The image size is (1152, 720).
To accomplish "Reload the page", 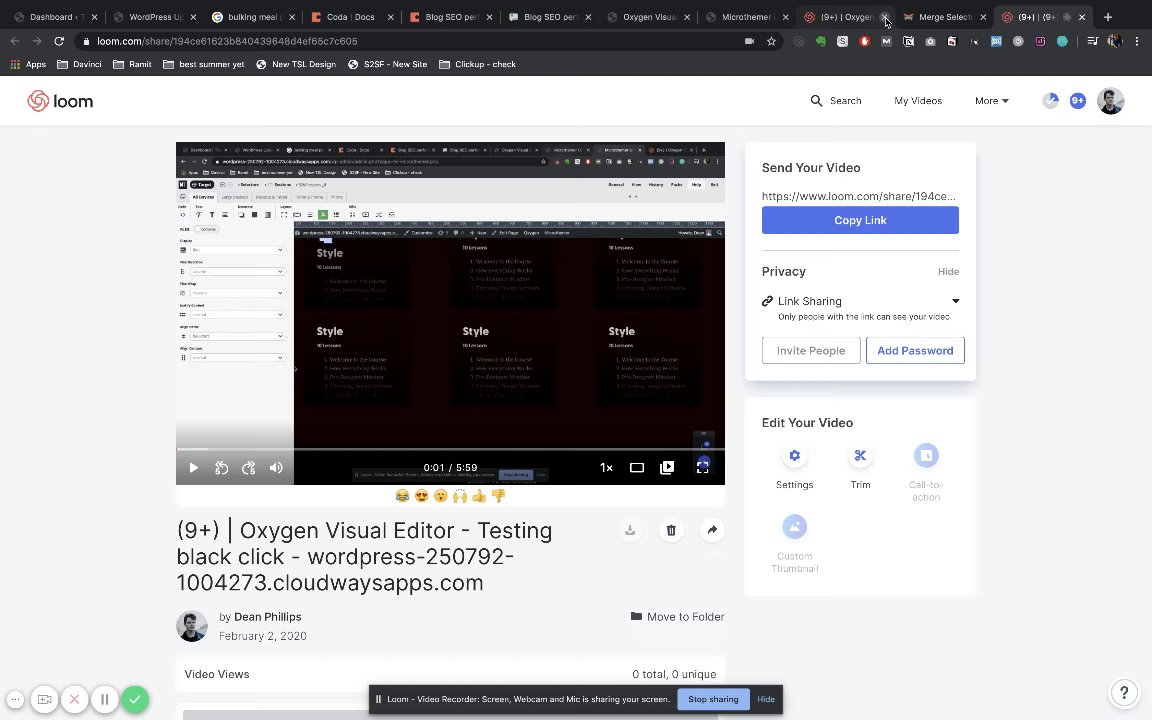I will click(60, 41).
